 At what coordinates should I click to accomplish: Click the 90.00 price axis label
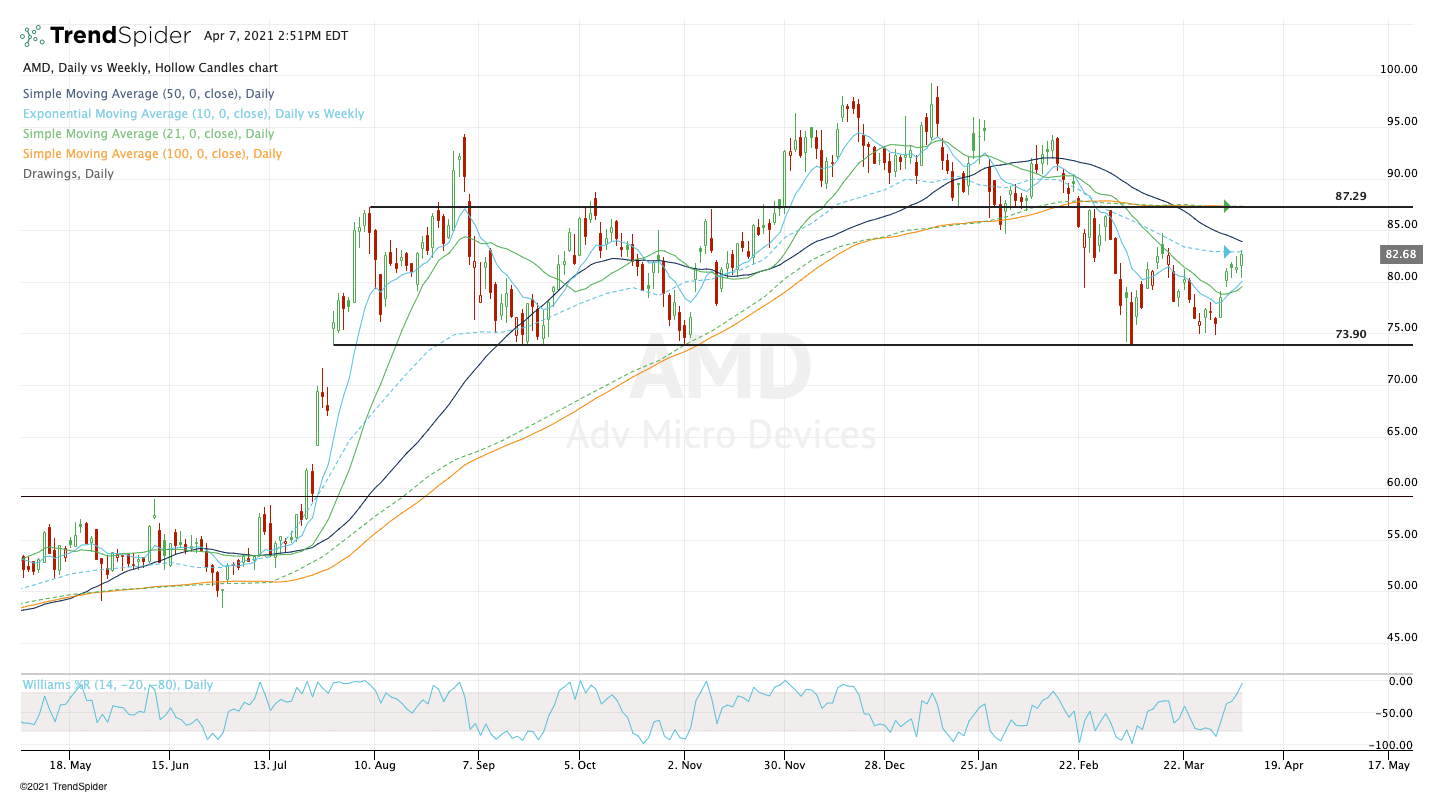click(x=1401, y=173)
